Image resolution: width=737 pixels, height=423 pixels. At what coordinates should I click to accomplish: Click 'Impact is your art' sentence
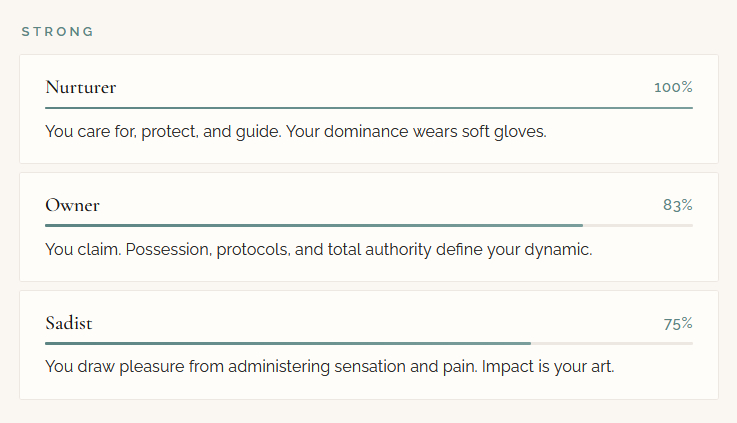[x=548, y=367]
